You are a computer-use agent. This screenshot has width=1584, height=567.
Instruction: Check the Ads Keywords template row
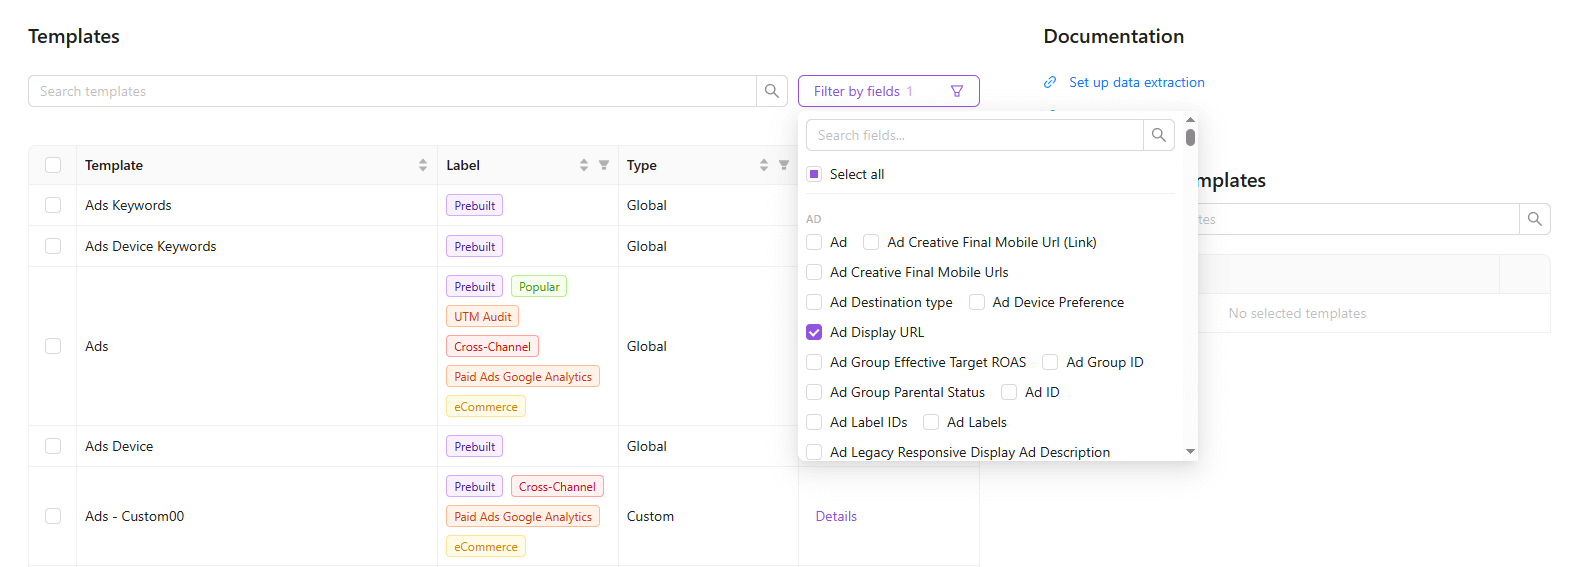(x=53, y=205)
